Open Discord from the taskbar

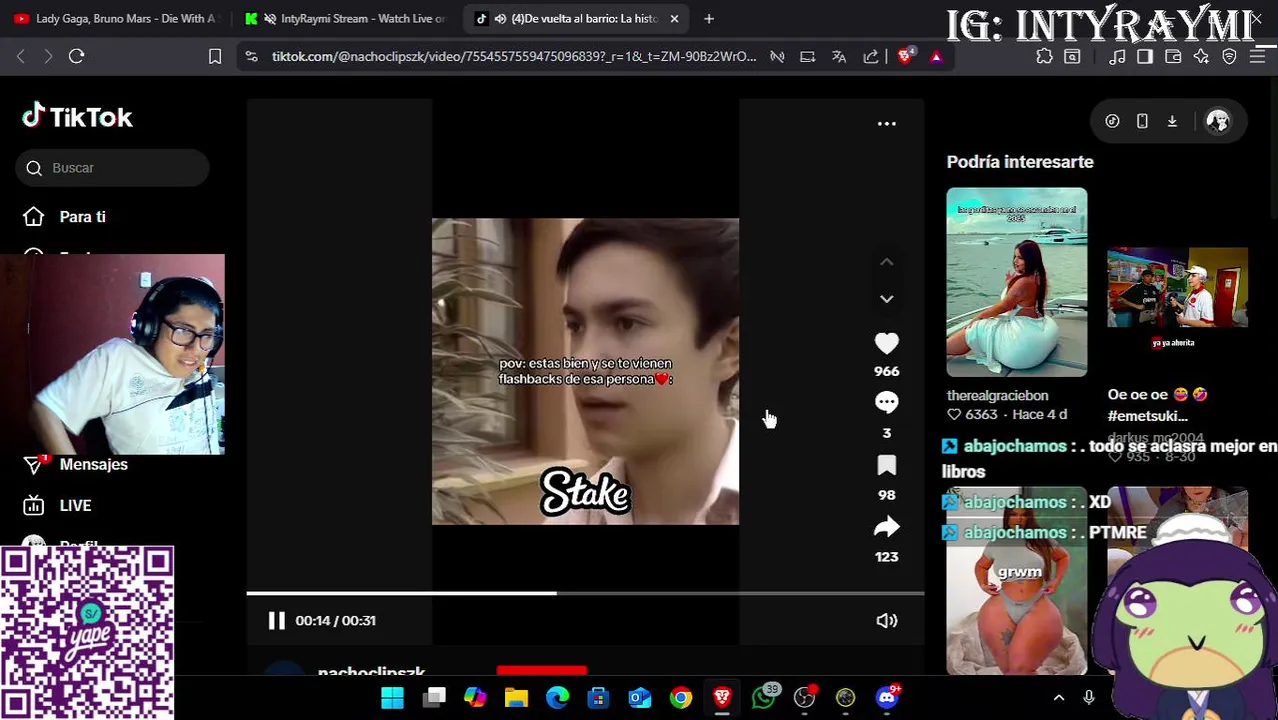887,697
